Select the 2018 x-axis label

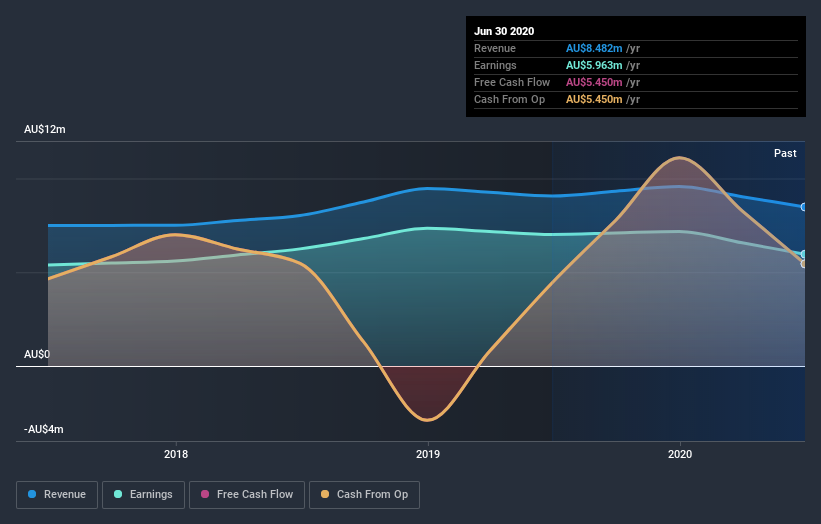tap(176, 454)
